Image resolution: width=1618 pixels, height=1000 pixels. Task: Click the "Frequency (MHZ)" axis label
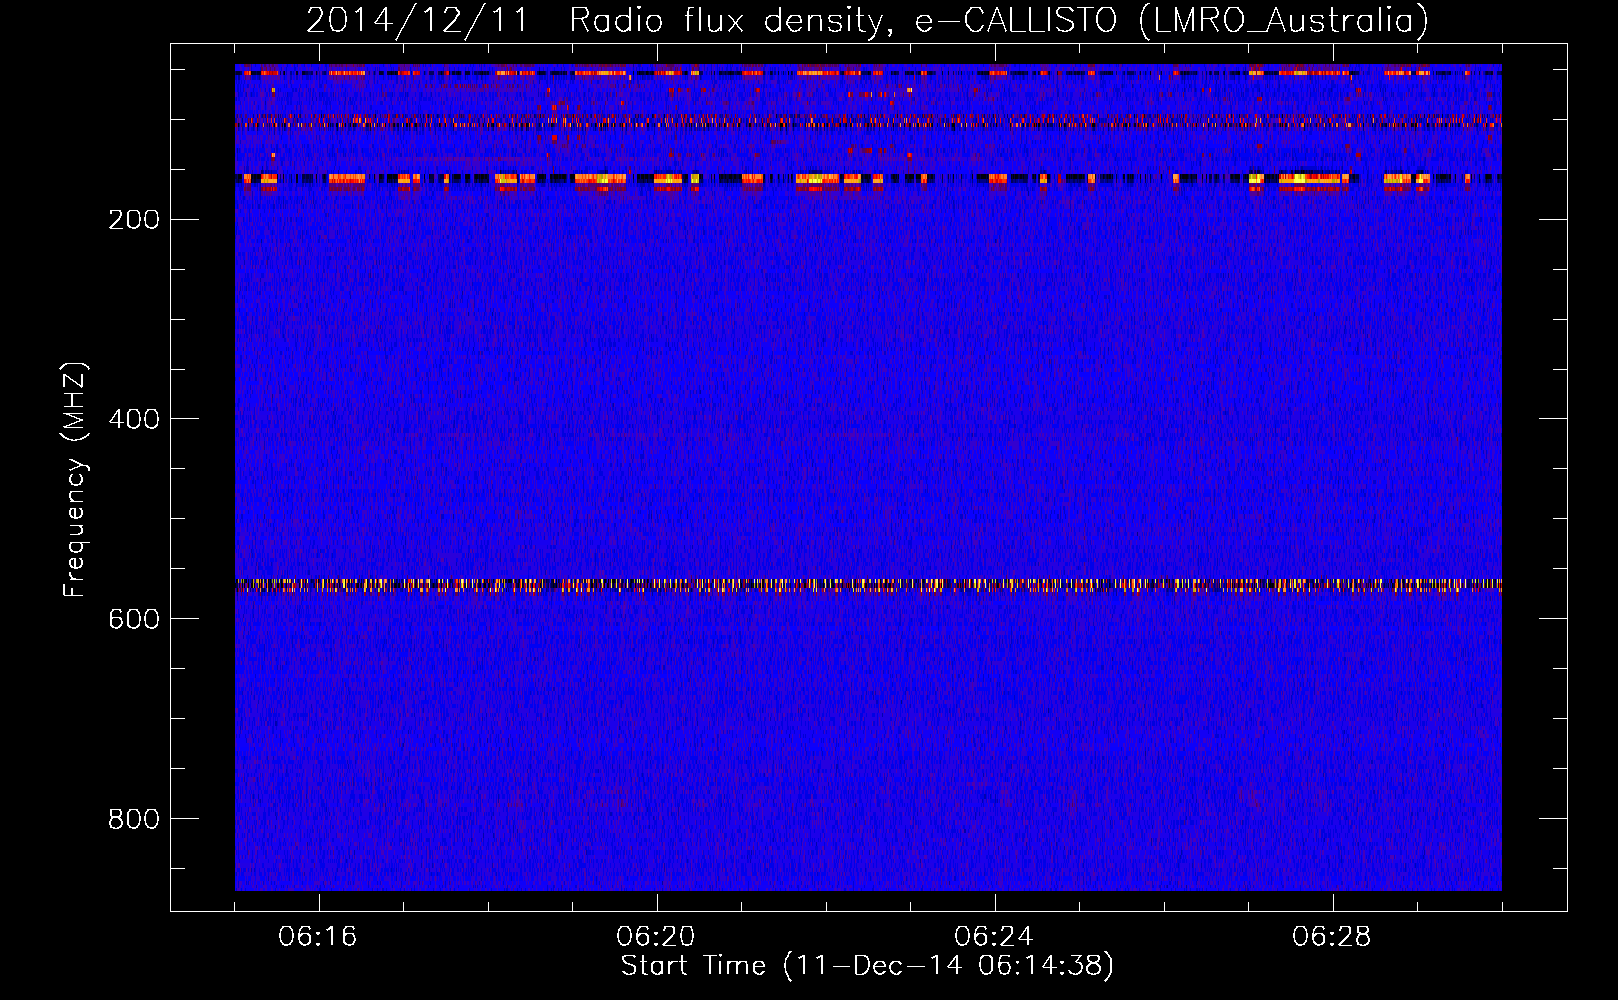pos(75,479)
